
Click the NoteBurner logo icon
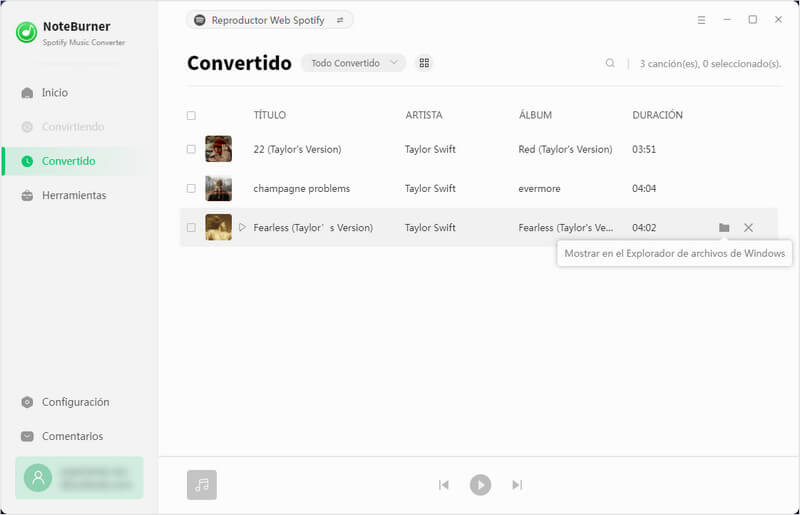27,33
